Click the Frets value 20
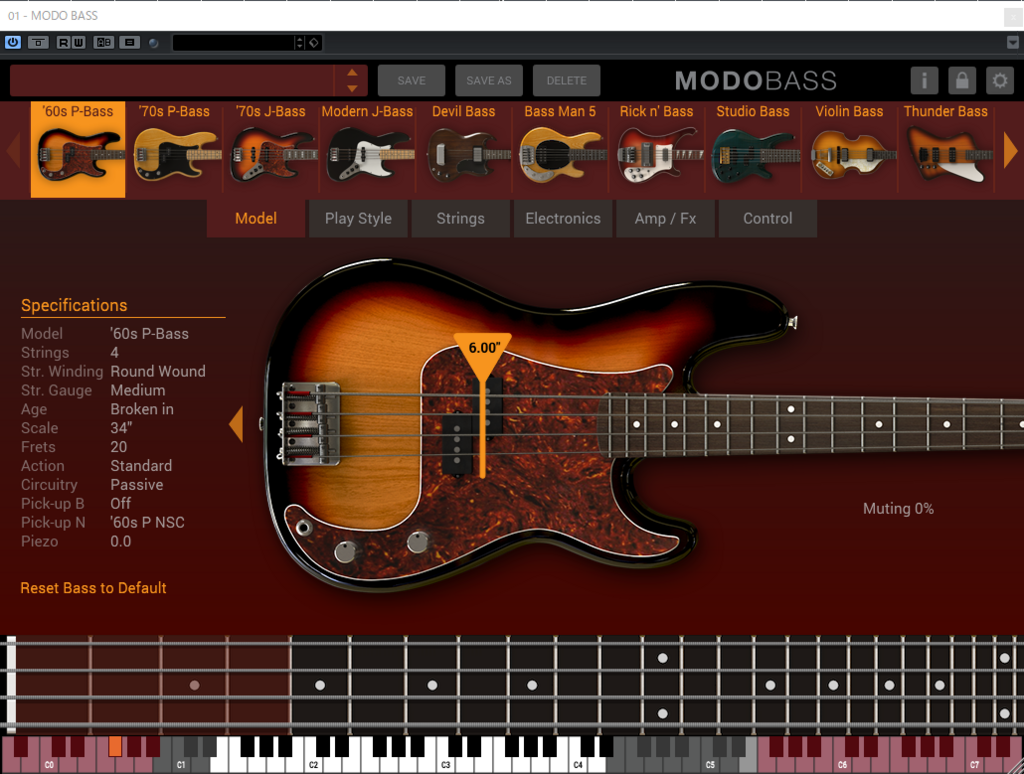Screen dimensions: 1024x774 118,447
